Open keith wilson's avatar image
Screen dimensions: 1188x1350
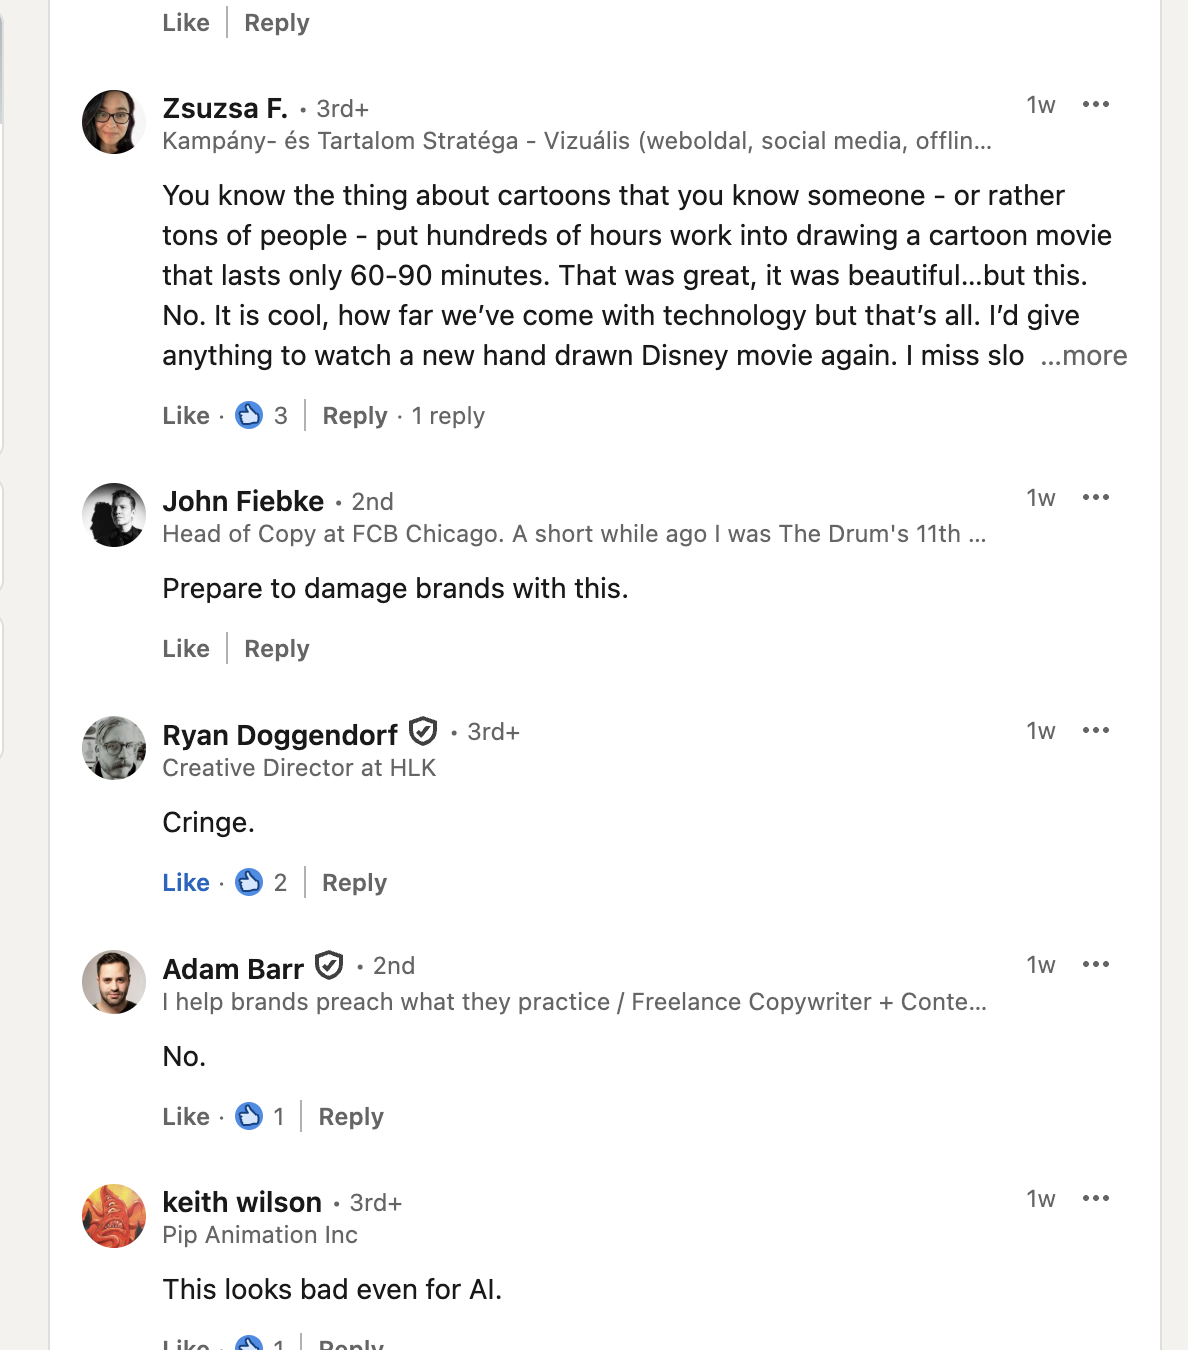pyautogui.click(x=114, y=1216)
